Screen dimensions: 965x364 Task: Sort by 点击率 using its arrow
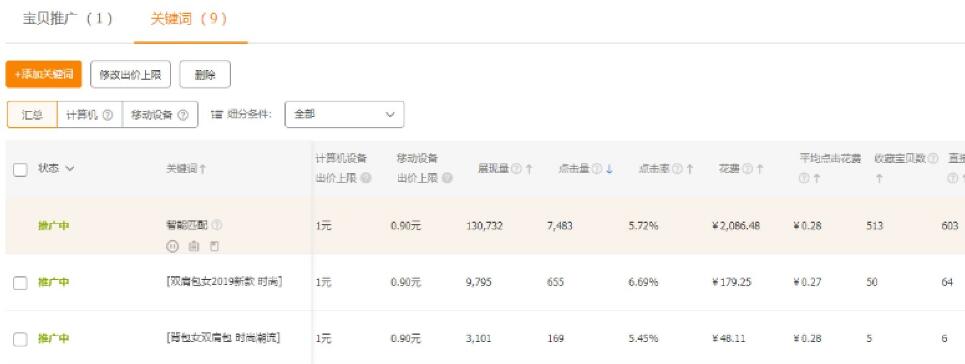[x=690, y=169]
